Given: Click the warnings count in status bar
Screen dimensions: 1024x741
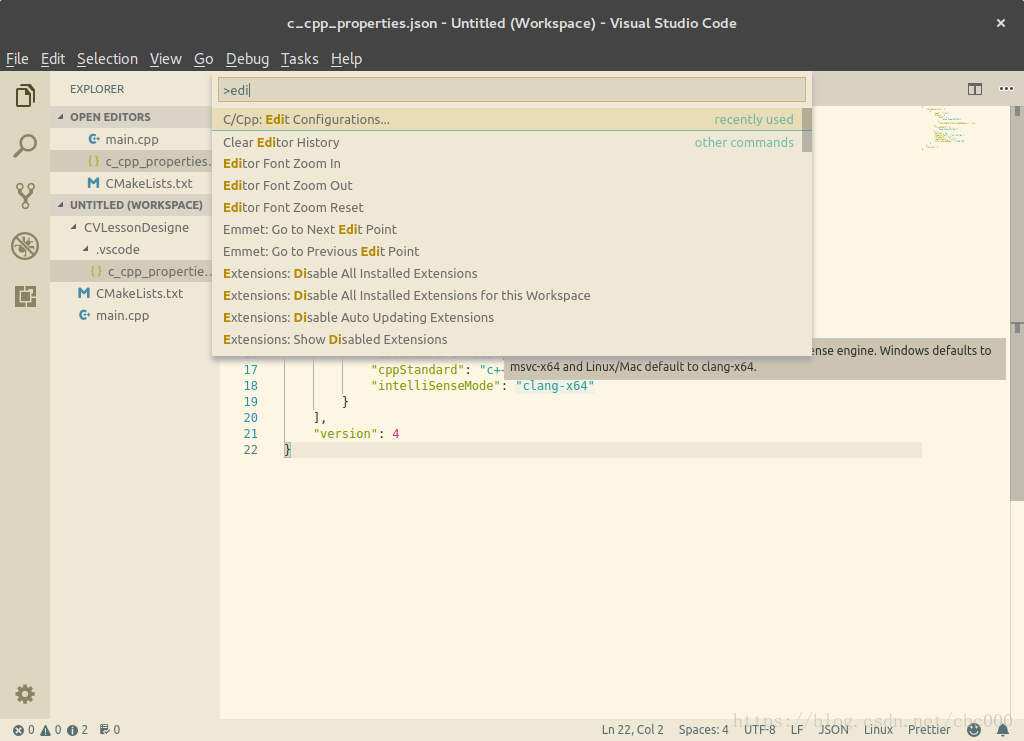Looking at the screenshot, I should [51, 730].
